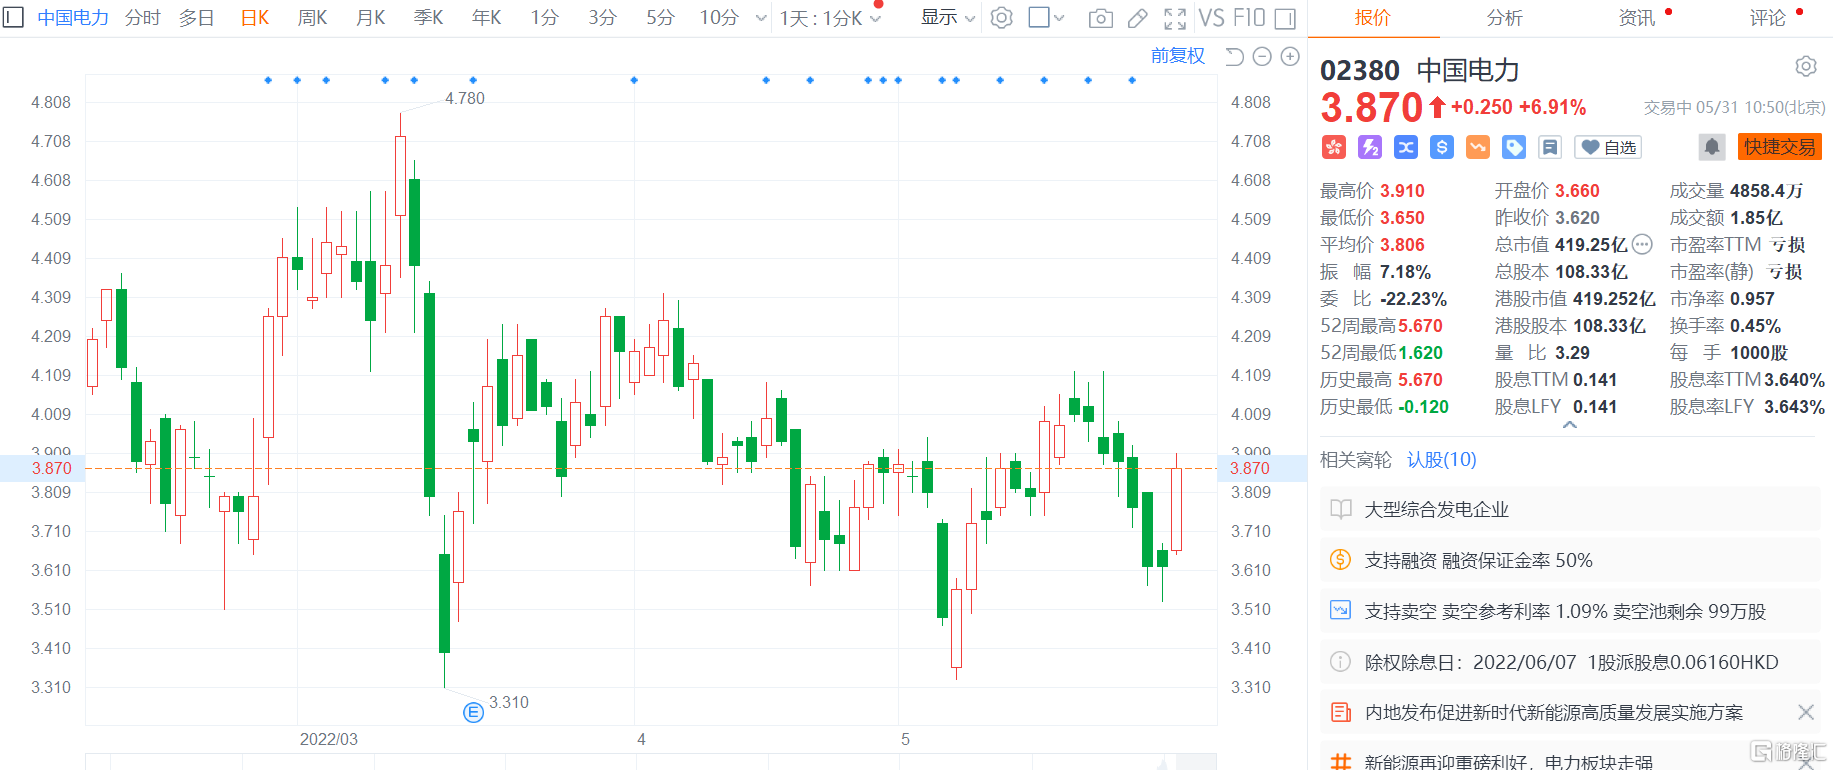Open the 认股(10) warrants link
Viewport: 1834px width, 770px height.
[1441, 459]
